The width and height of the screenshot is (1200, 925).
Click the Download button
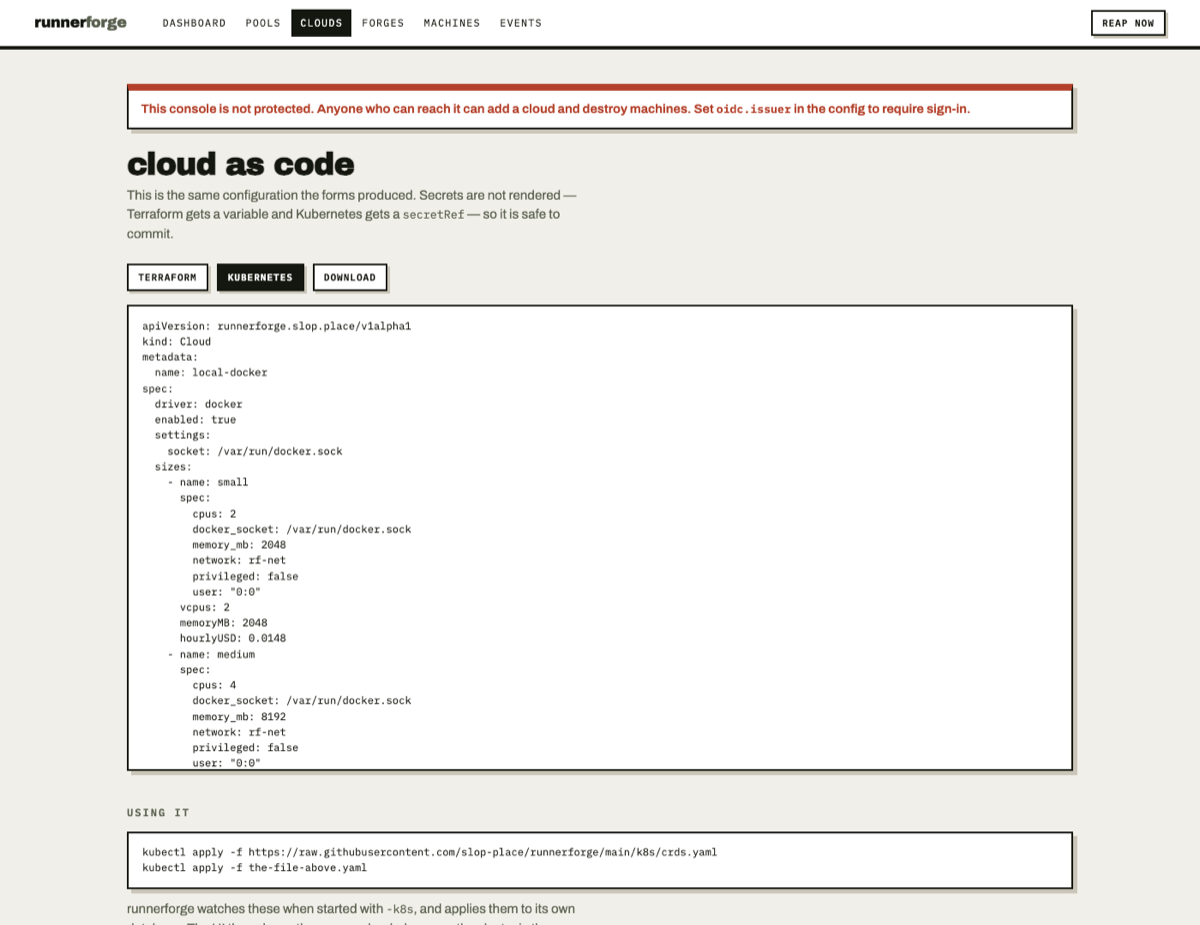pyautogui.click(x=350, y=277)
